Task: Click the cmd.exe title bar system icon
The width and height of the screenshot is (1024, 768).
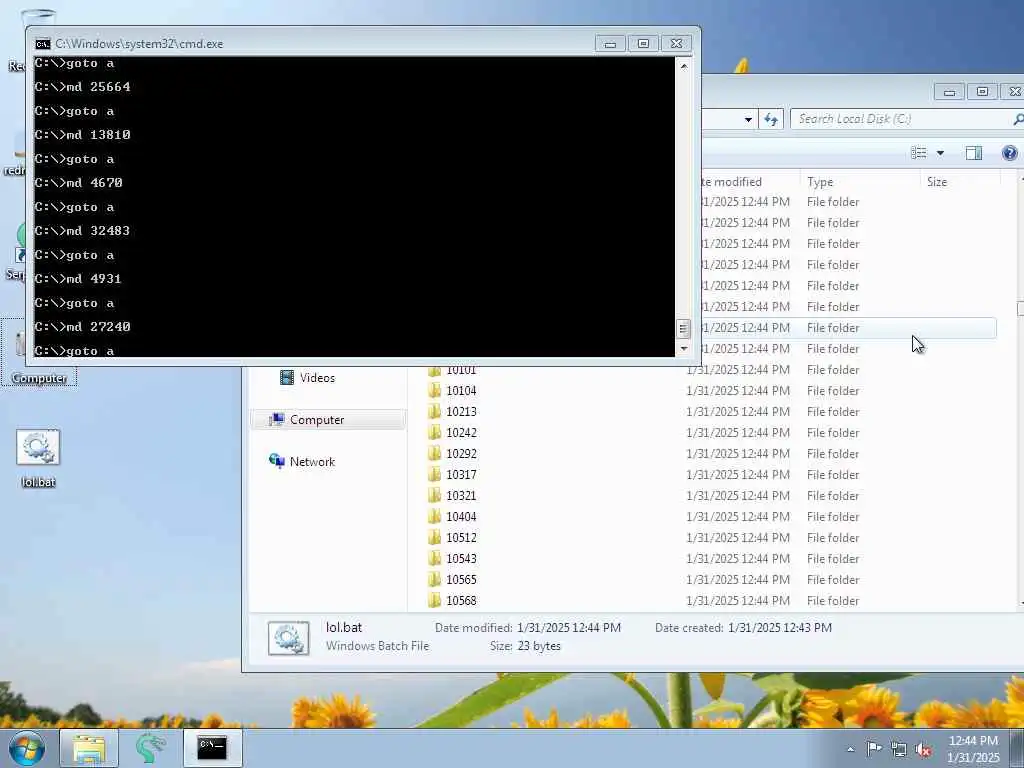Action: [43, 44]
